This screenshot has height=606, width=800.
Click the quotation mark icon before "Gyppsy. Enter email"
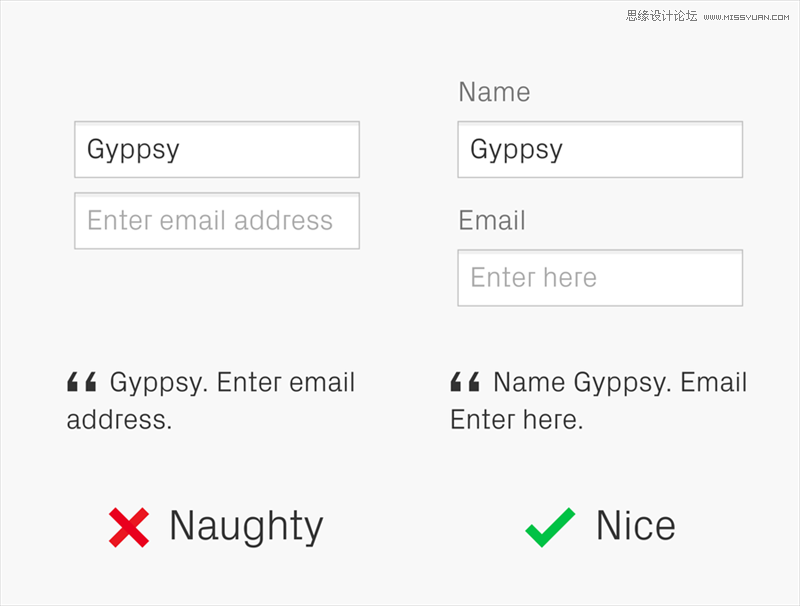click(x=82, y=382)
